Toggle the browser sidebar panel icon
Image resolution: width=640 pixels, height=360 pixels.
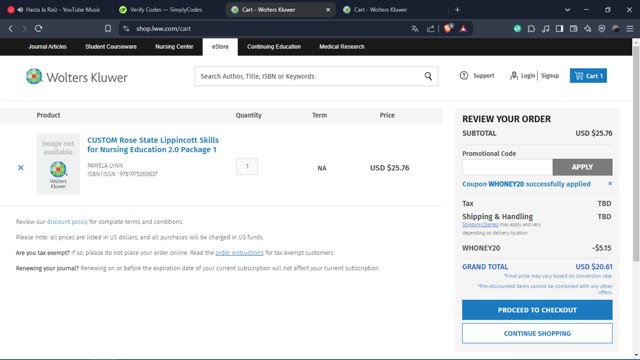point(559,29)
